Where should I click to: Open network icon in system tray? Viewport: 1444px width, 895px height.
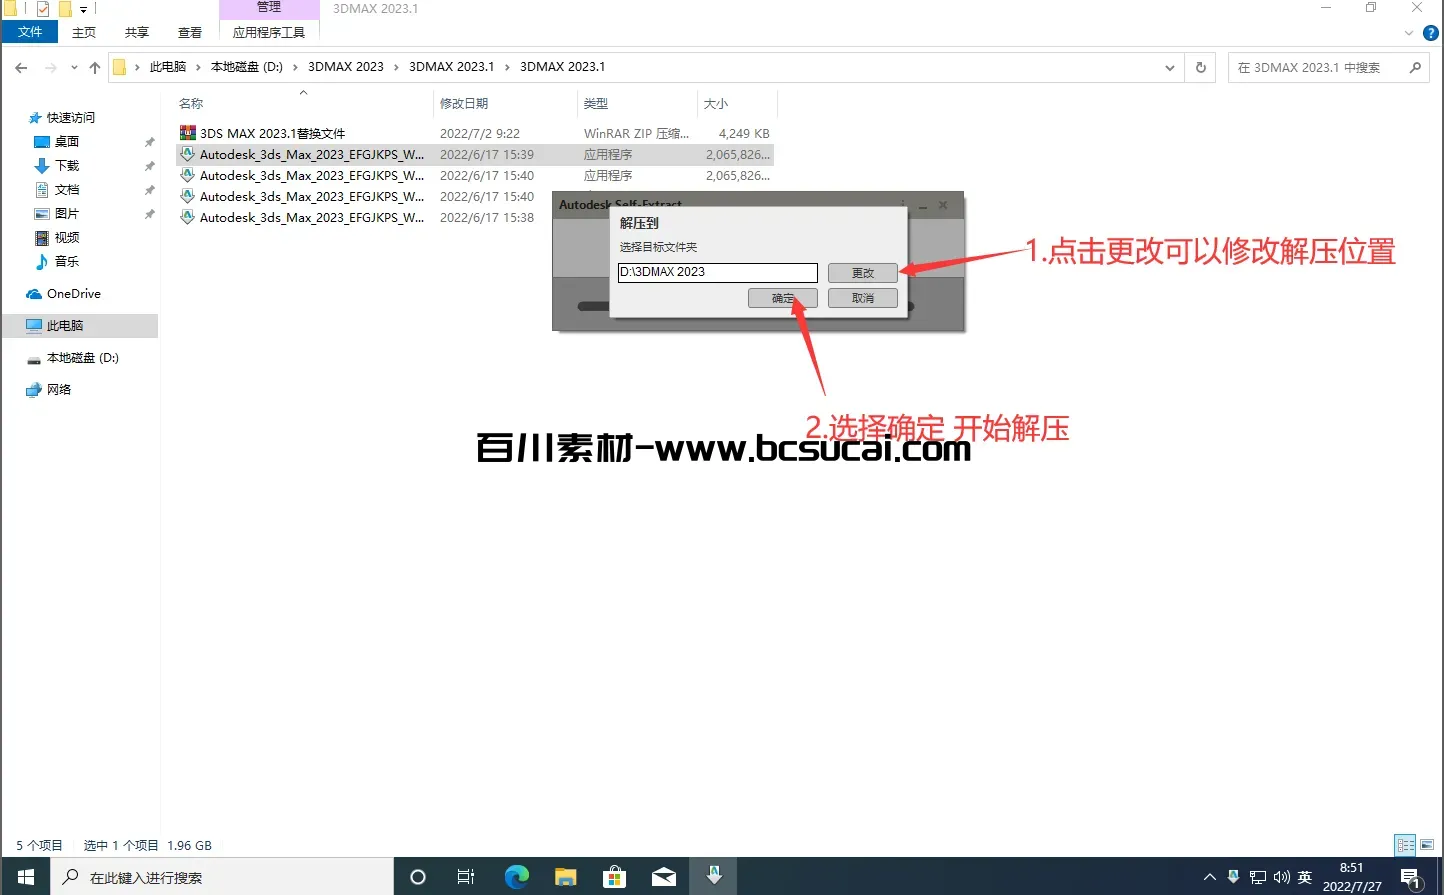pos(1257,877)
